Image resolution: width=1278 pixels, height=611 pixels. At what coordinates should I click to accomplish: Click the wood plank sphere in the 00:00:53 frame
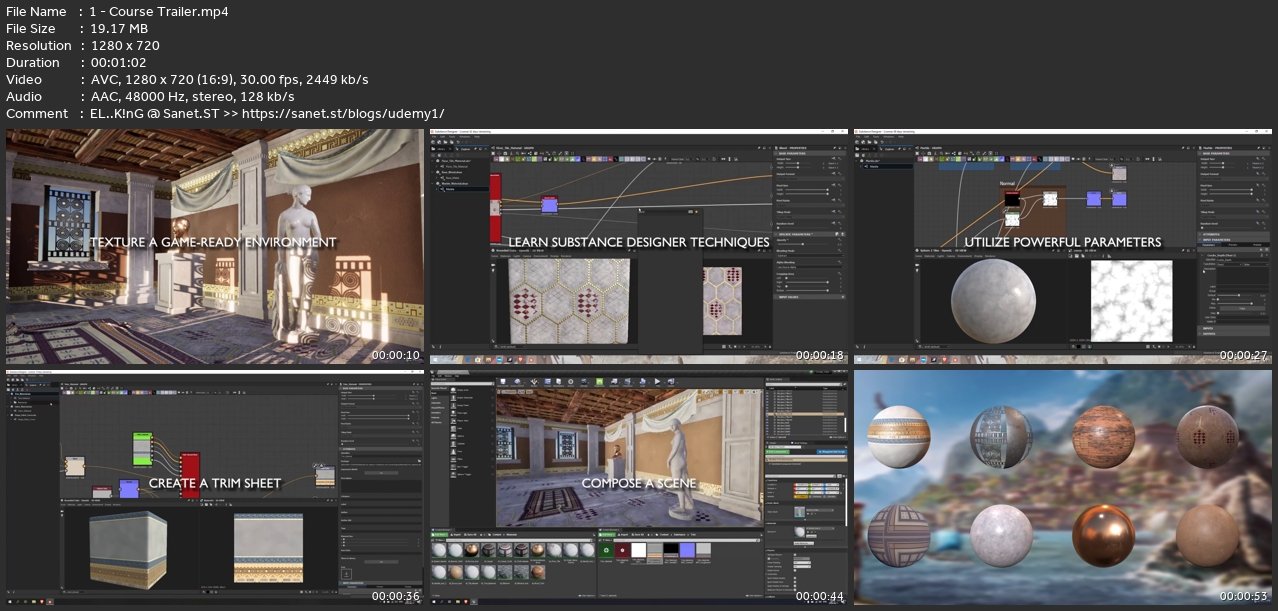pyautogui.click(x=1105, y=436)
